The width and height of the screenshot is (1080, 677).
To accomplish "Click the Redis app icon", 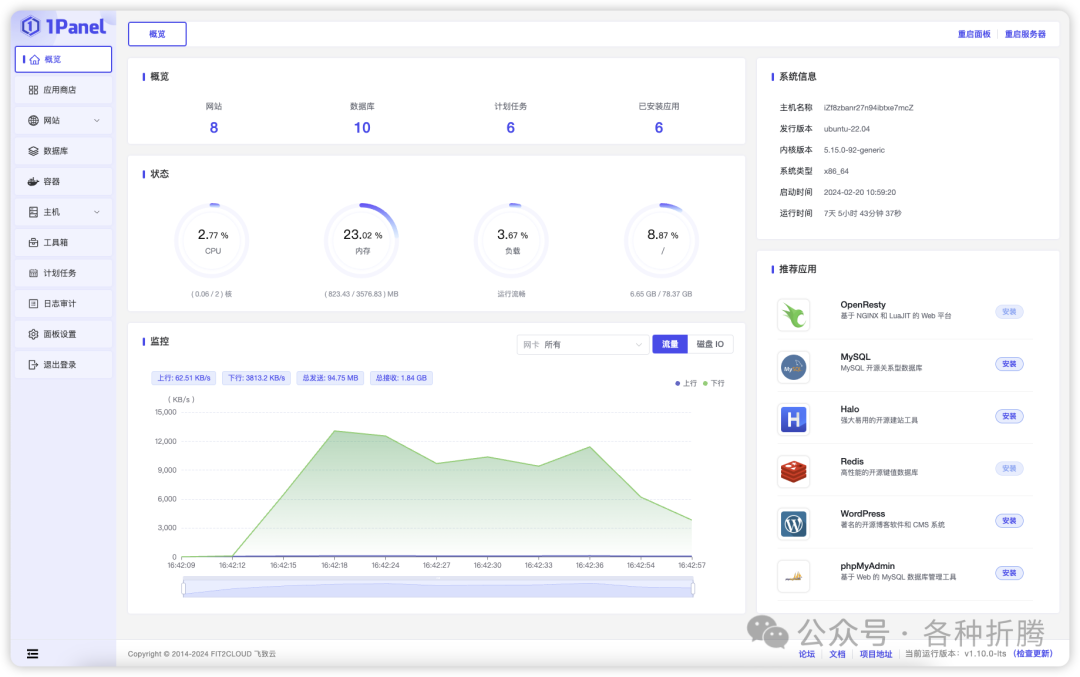I will pyautogui.click(x=793, y=472).
